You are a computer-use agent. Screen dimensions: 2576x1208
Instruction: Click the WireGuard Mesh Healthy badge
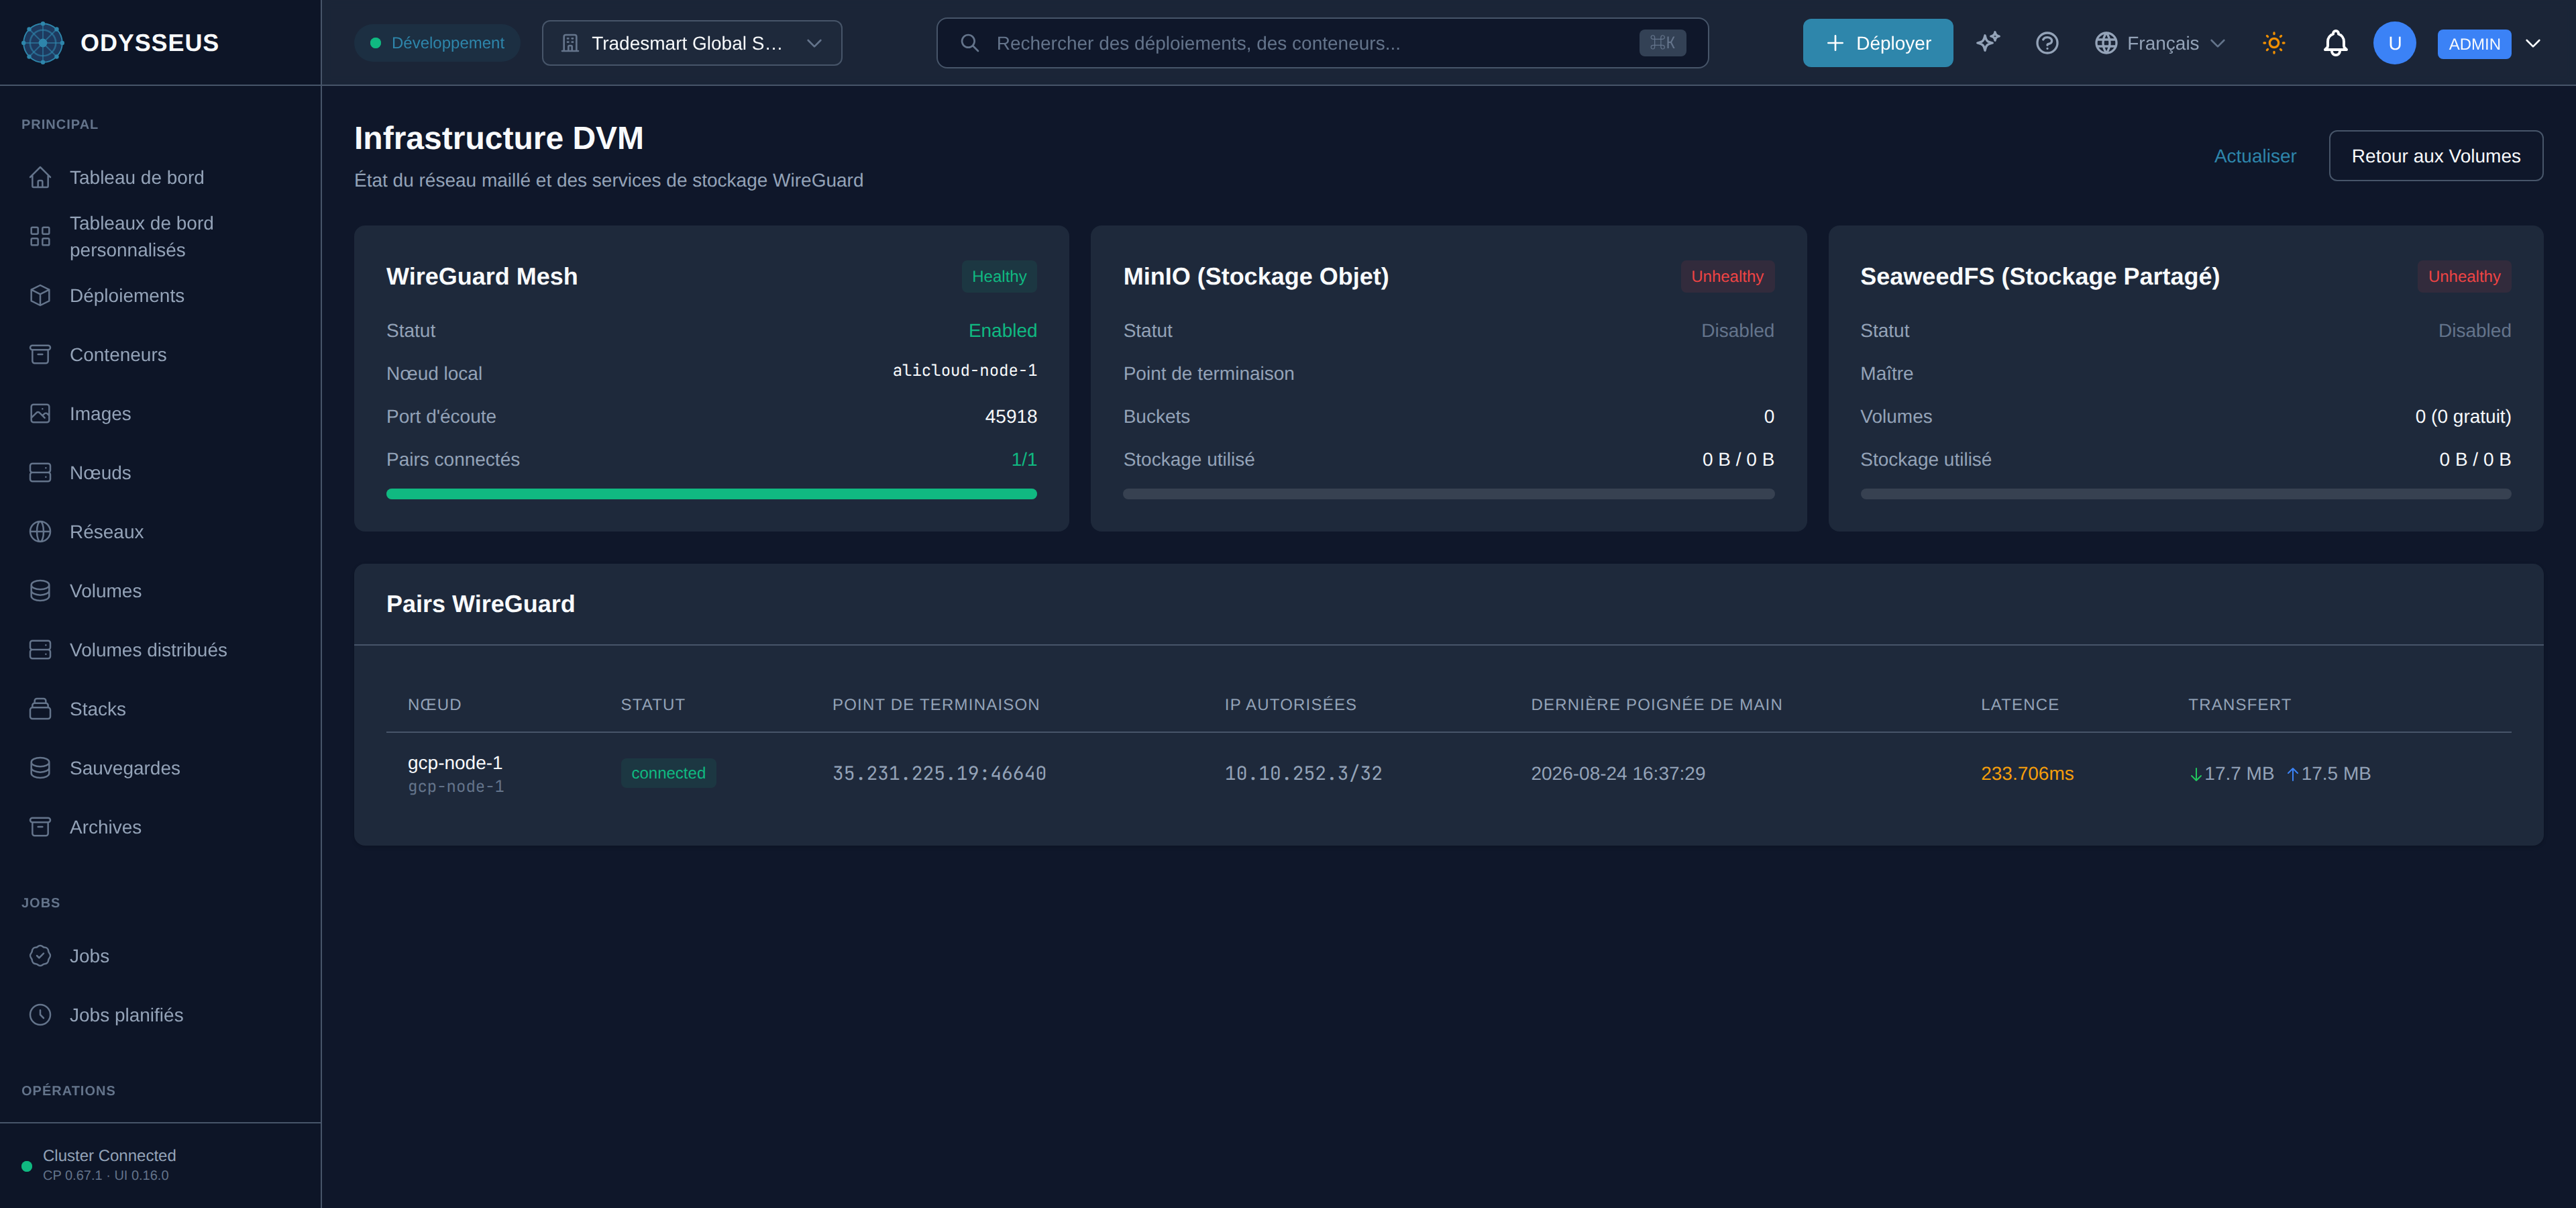999,277
